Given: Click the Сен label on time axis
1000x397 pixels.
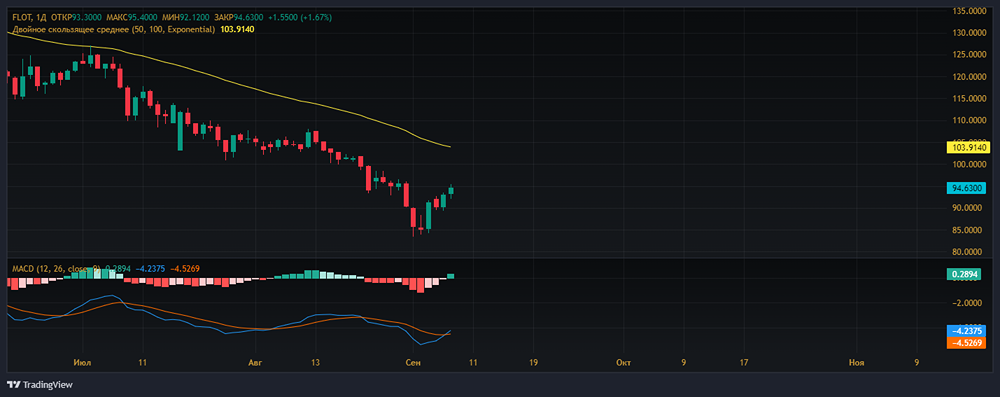Looking at the screenshot, I should [x=413, y=363].
